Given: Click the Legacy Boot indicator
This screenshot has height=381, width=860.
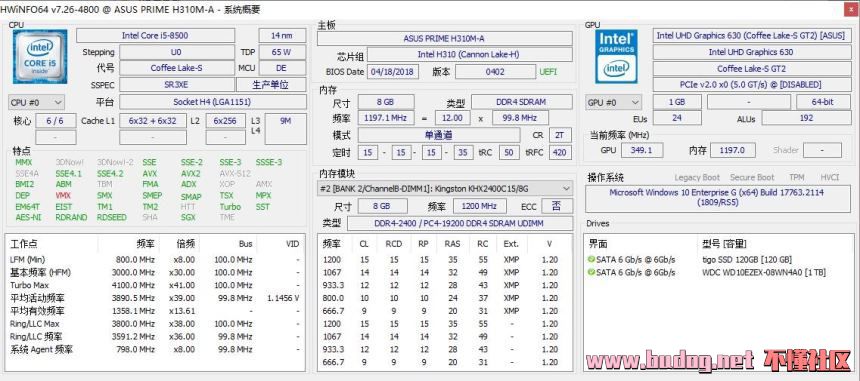Looking at the screenshot, I should point(697,177).
